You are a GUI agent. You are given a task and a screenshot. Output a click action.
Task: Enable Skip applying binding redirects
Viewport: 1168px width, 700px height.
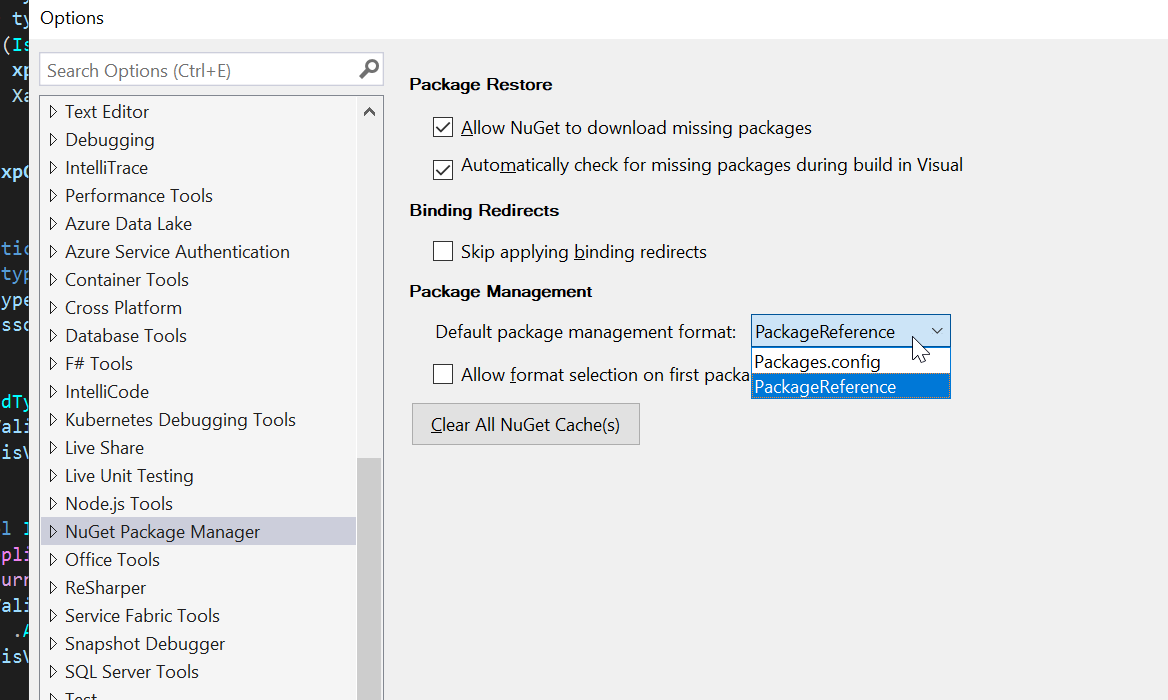[443, 251]
